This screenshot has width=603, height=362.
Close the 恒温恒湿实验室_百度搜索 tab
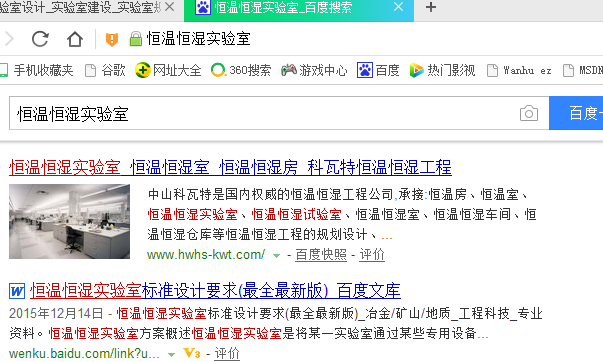tap(399, 7)
